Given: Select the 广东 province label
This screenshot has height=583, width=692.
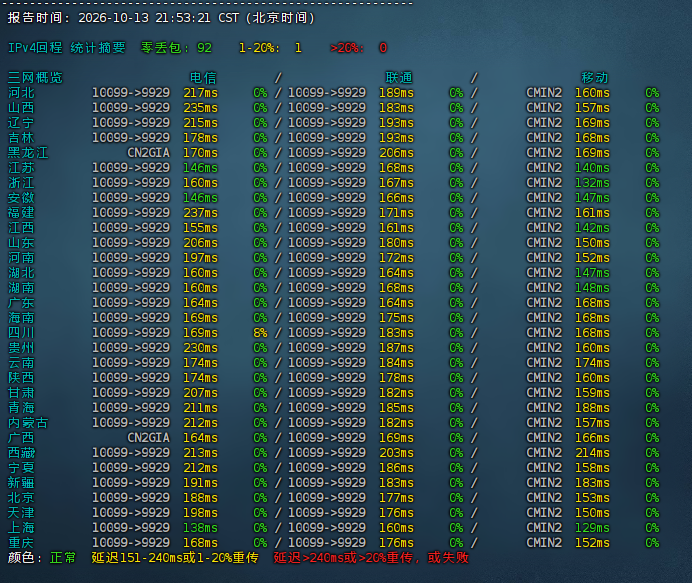Looking at the screenshot, I should [21, 303].
